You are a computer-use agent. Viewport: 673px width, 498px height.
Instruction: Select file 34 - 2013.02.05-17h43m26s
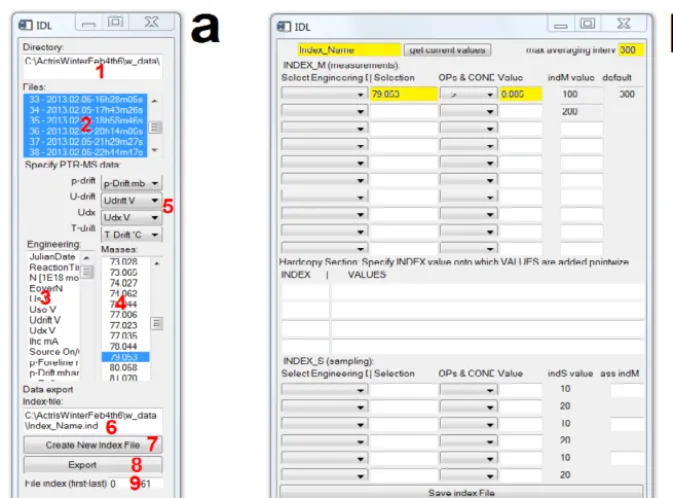point(85,110)
